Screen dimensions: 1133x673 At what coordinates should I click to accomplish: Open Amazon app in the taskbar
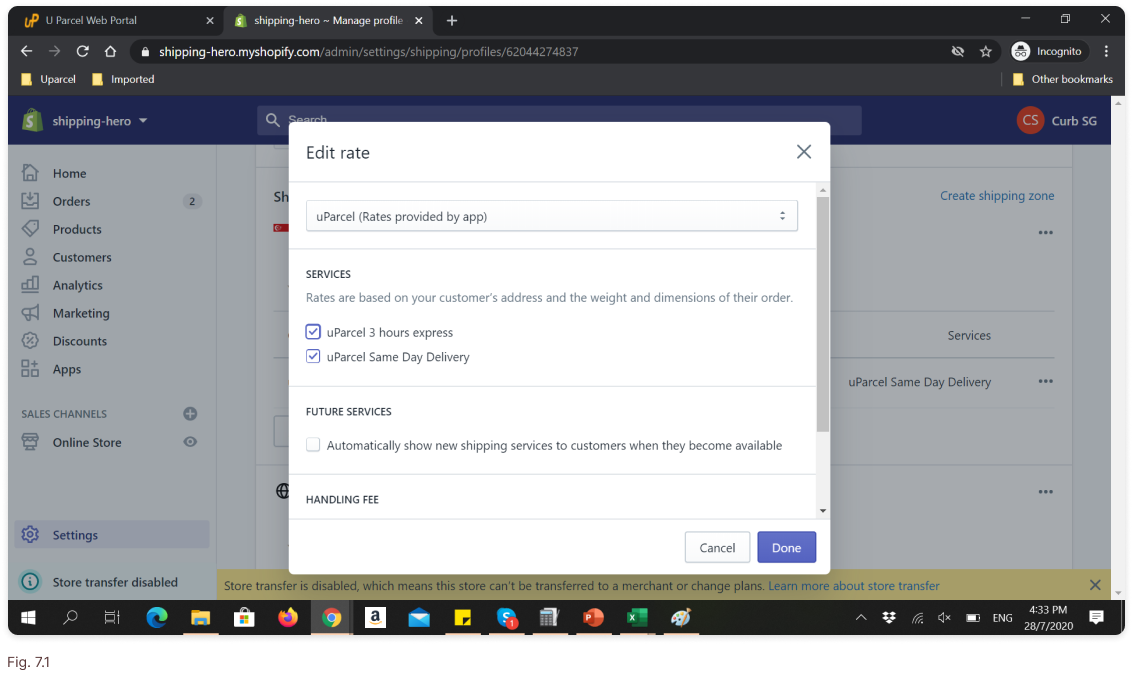tap(375, 617)
